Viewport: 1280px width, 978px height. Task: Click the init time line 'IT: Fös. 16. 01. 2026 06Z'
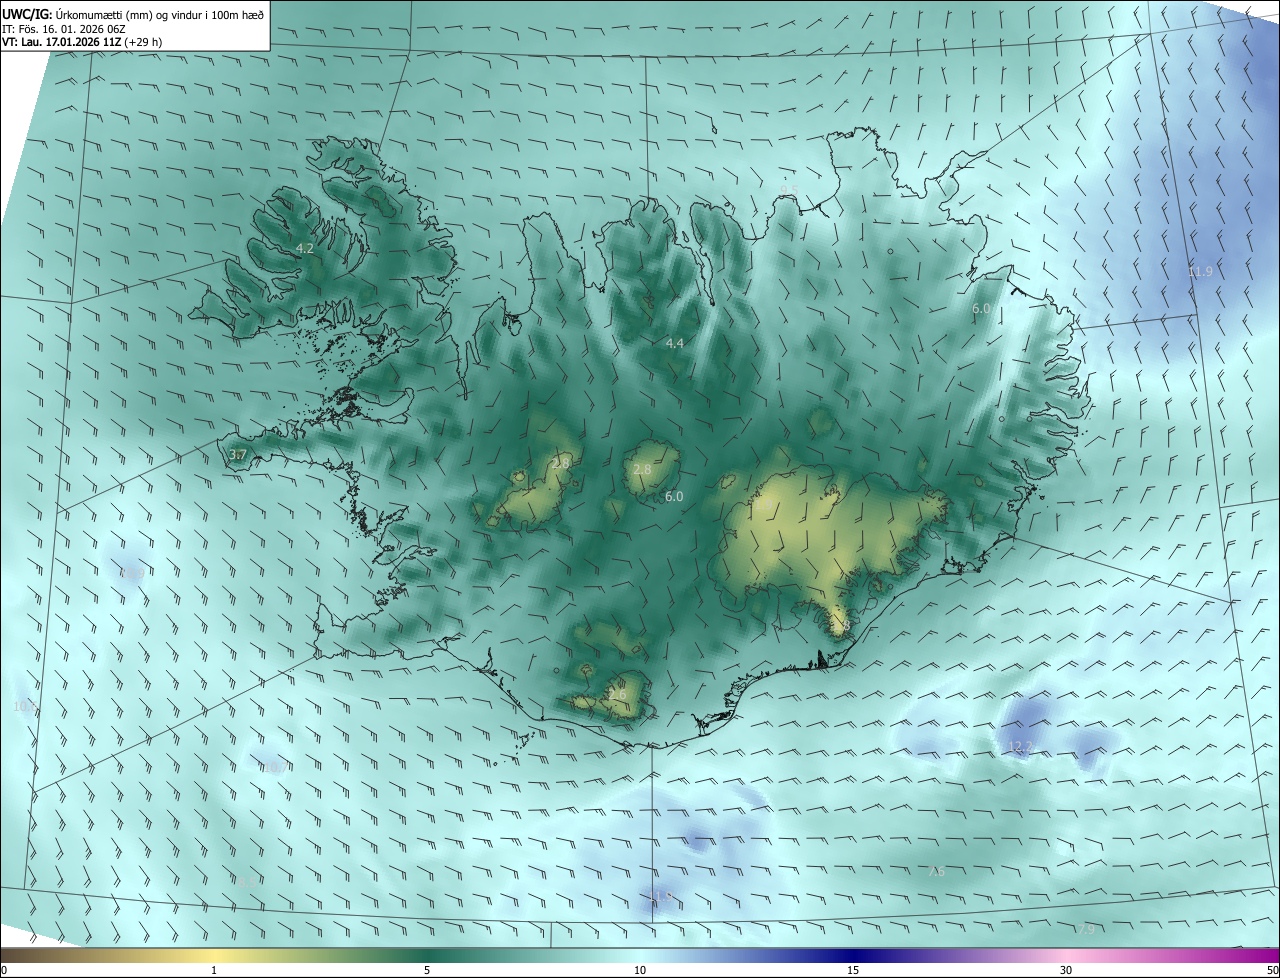tap(62, 28)
